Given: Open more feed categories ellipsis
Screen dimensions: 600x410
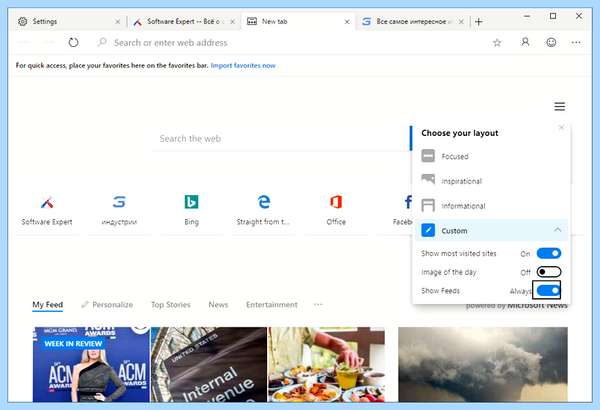Looking at the screenshot, I should 318,304.
